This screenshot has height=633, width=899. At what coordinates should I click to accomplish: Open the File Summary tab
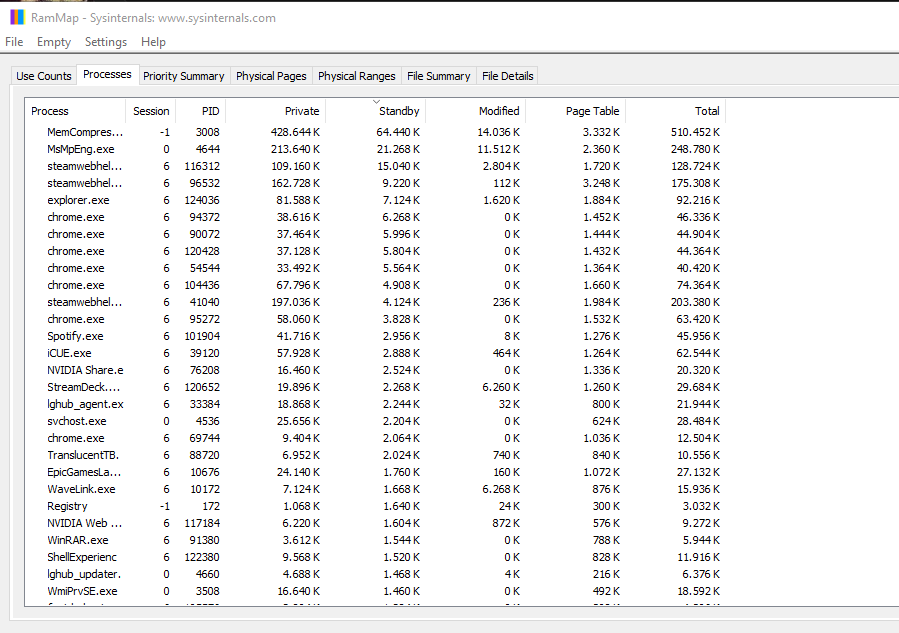pyautogui.click(x=439, y=76)
